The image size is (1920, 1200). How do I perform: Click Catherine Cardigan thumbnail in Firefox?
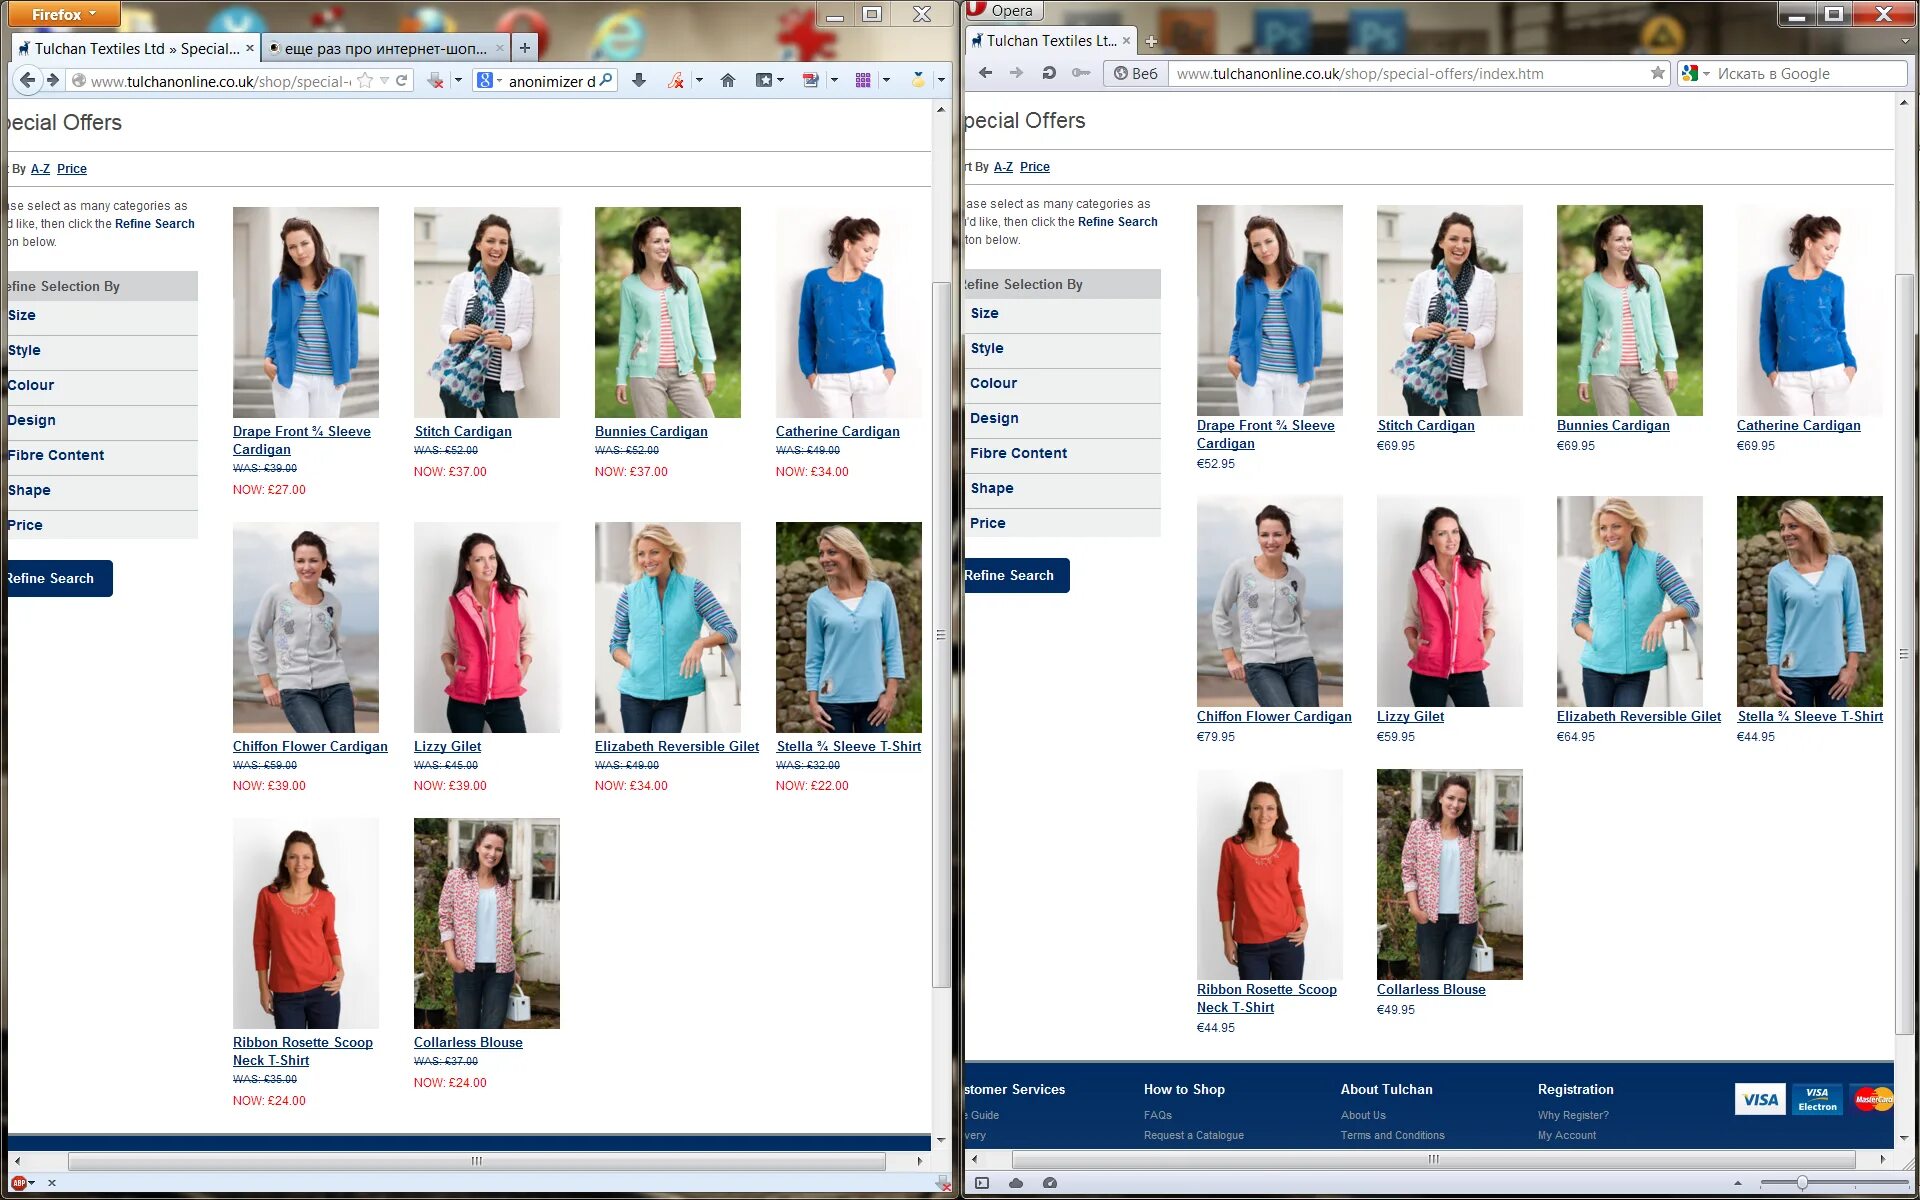point(848,312)
